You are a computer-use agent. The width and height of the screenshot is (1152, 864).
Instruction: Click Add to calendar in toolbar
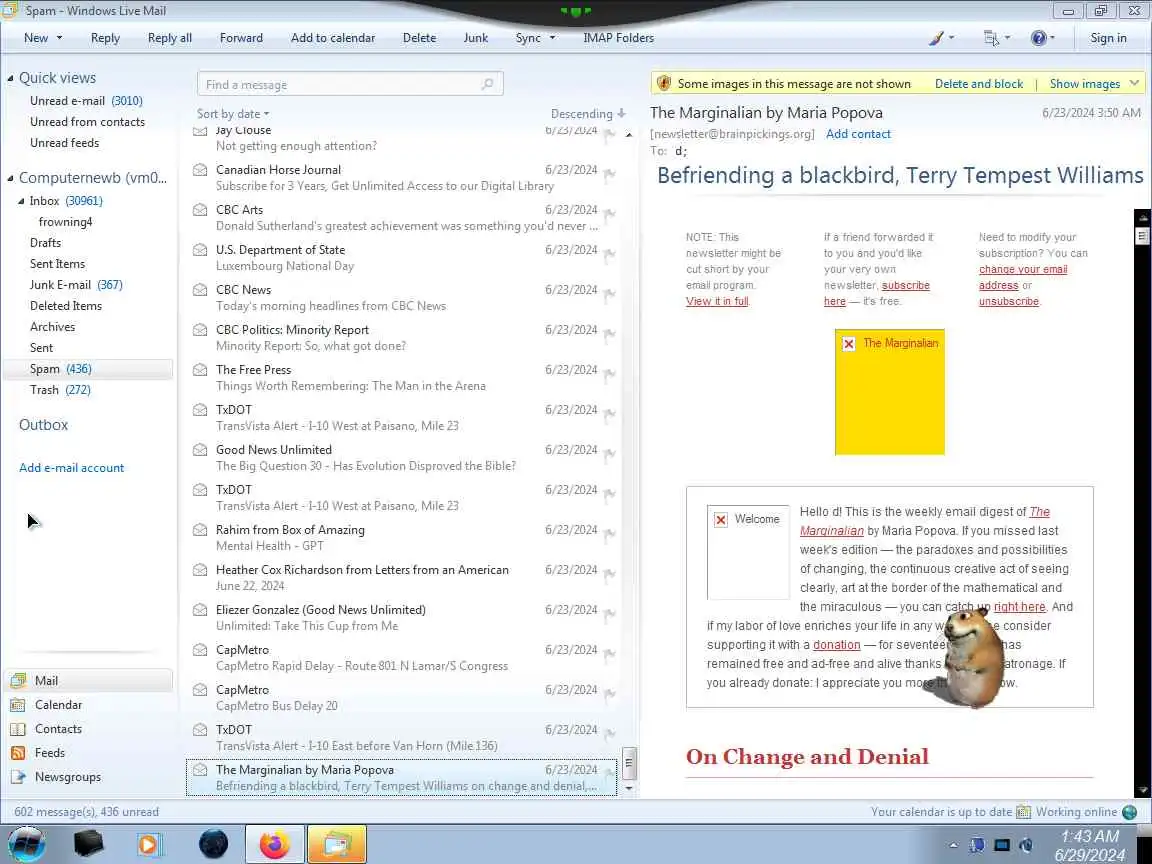333,38
